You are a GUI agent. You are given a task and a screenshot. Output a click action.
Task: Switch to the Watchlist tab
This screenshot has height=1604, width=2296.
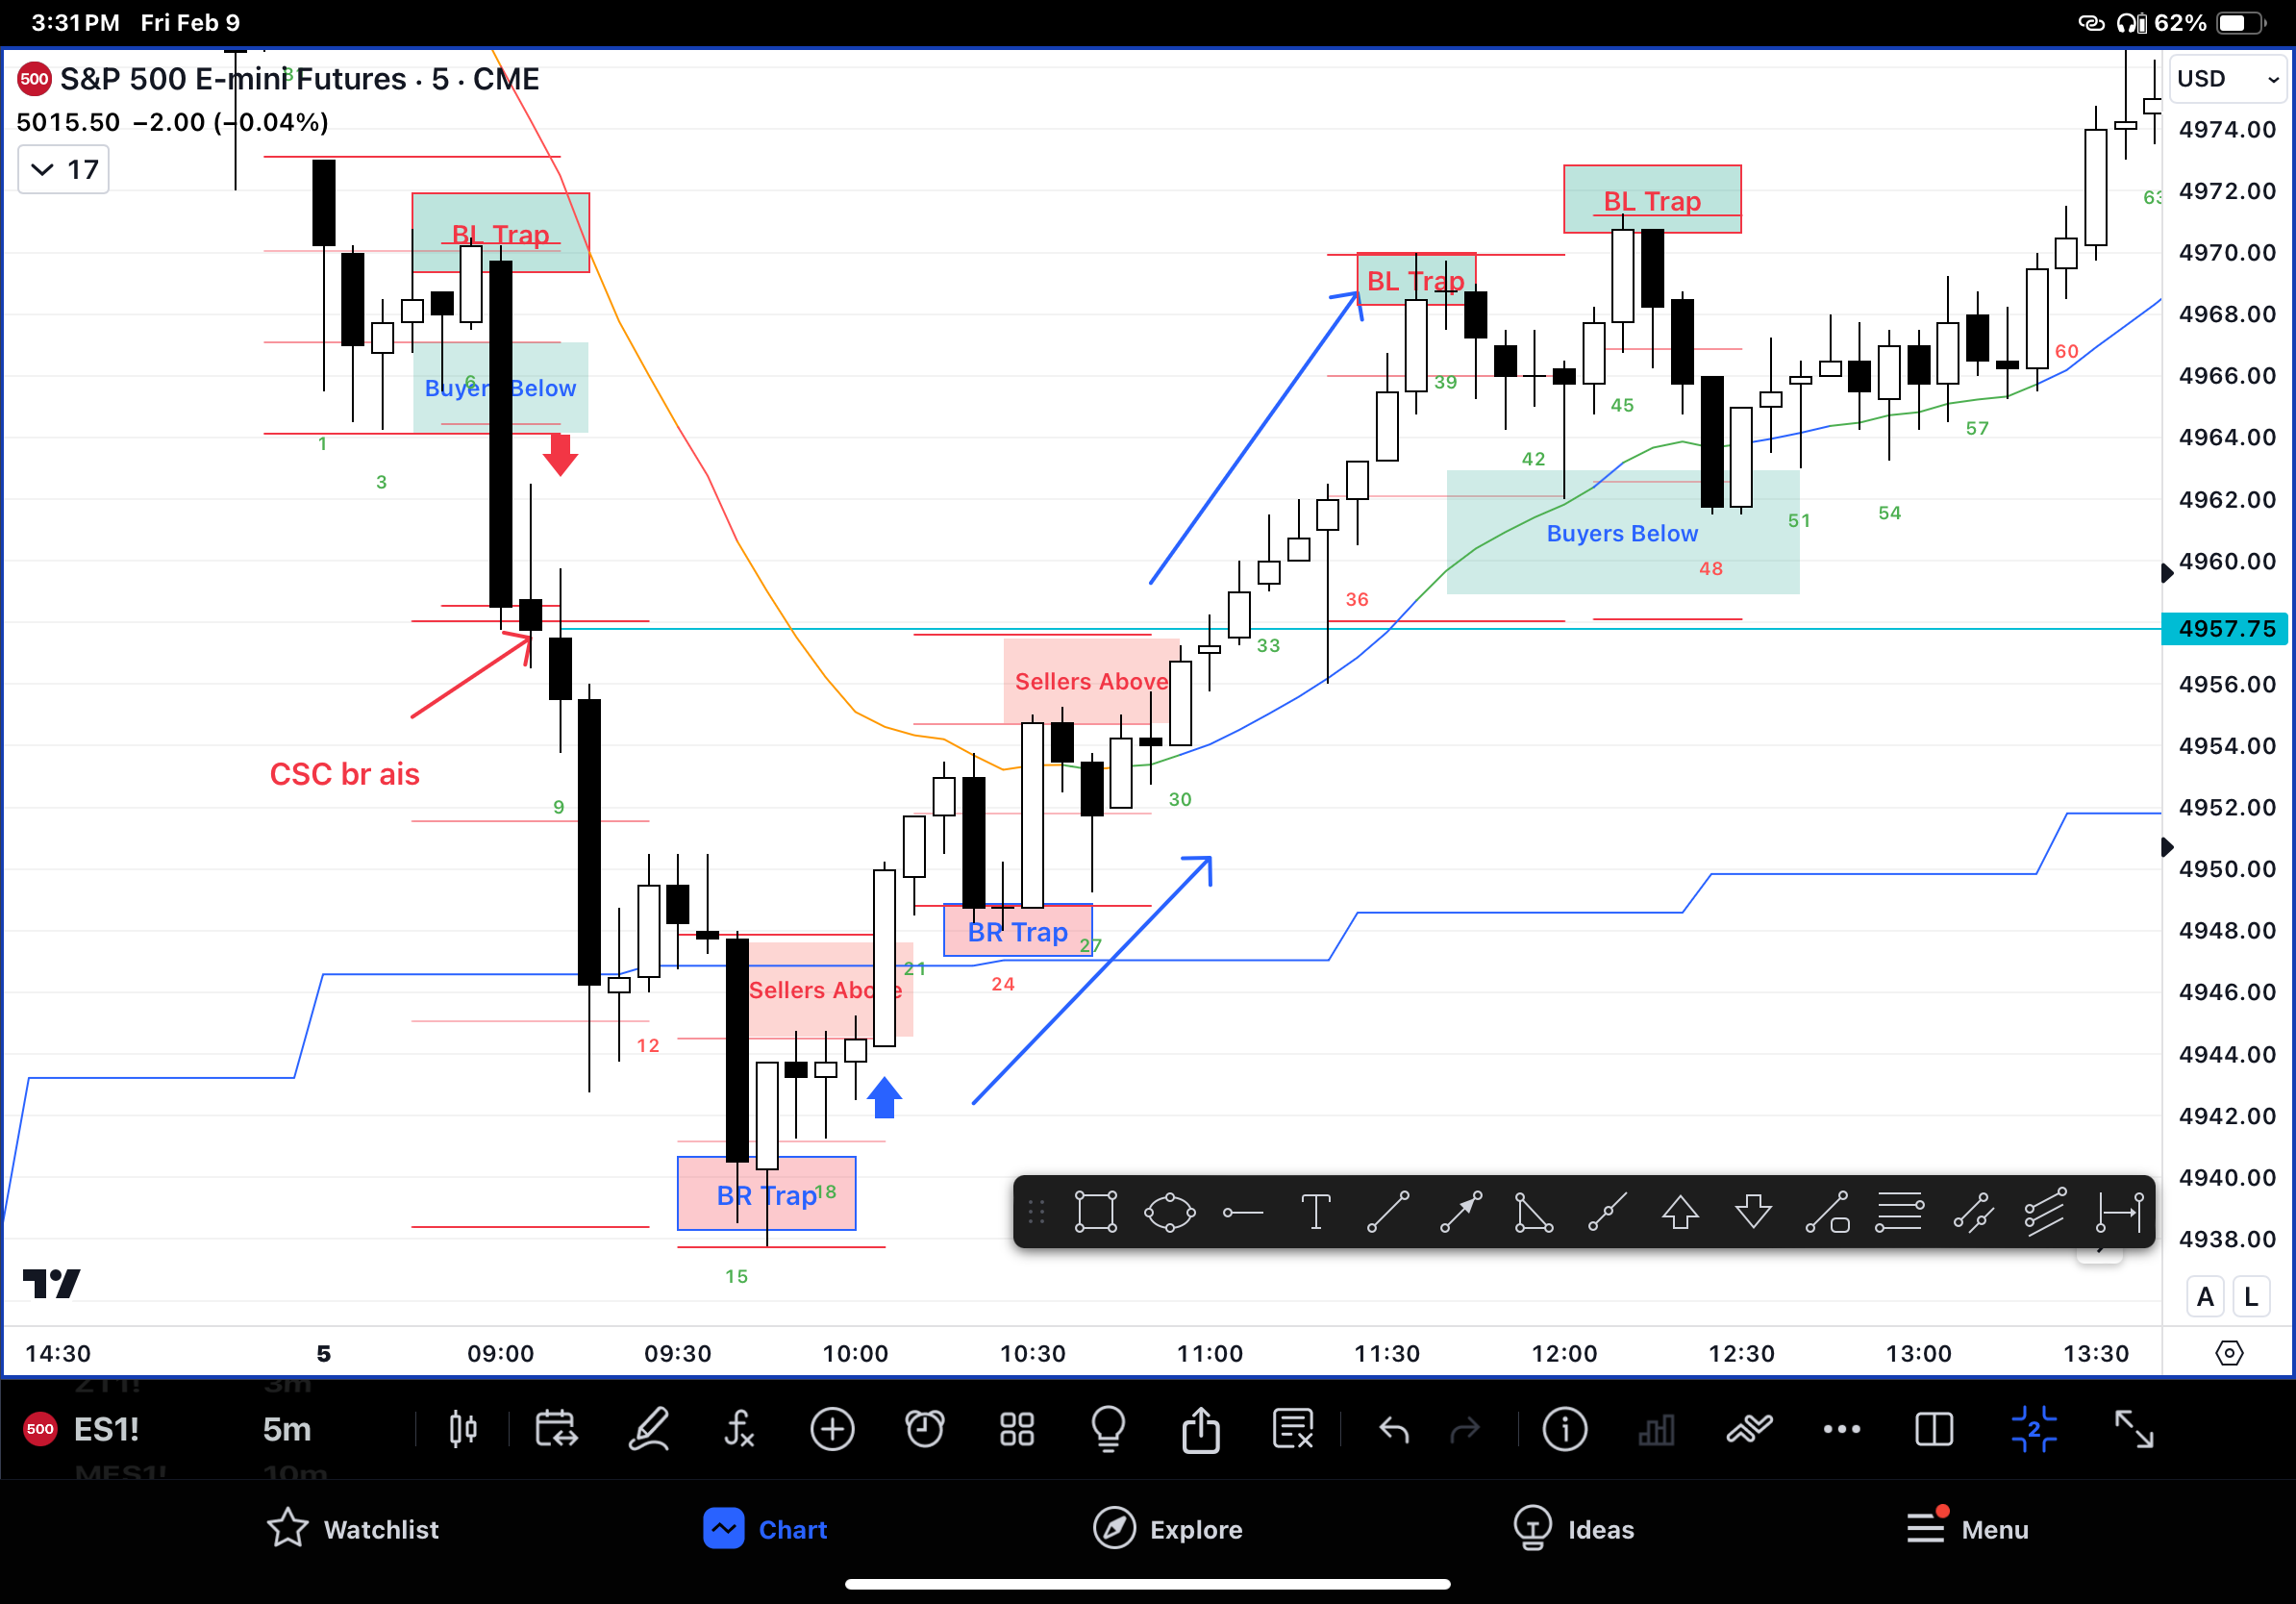point(352,1529)
